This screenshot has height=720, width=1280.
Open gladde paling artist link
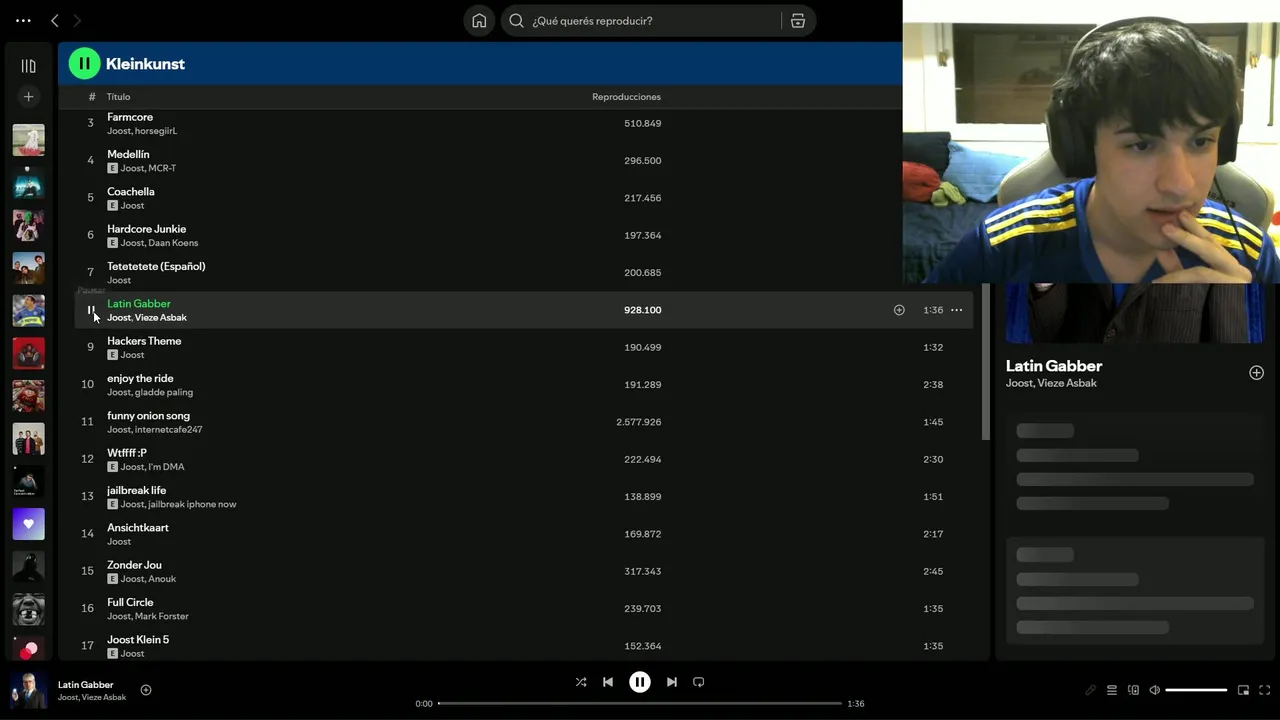coord(164,392)
